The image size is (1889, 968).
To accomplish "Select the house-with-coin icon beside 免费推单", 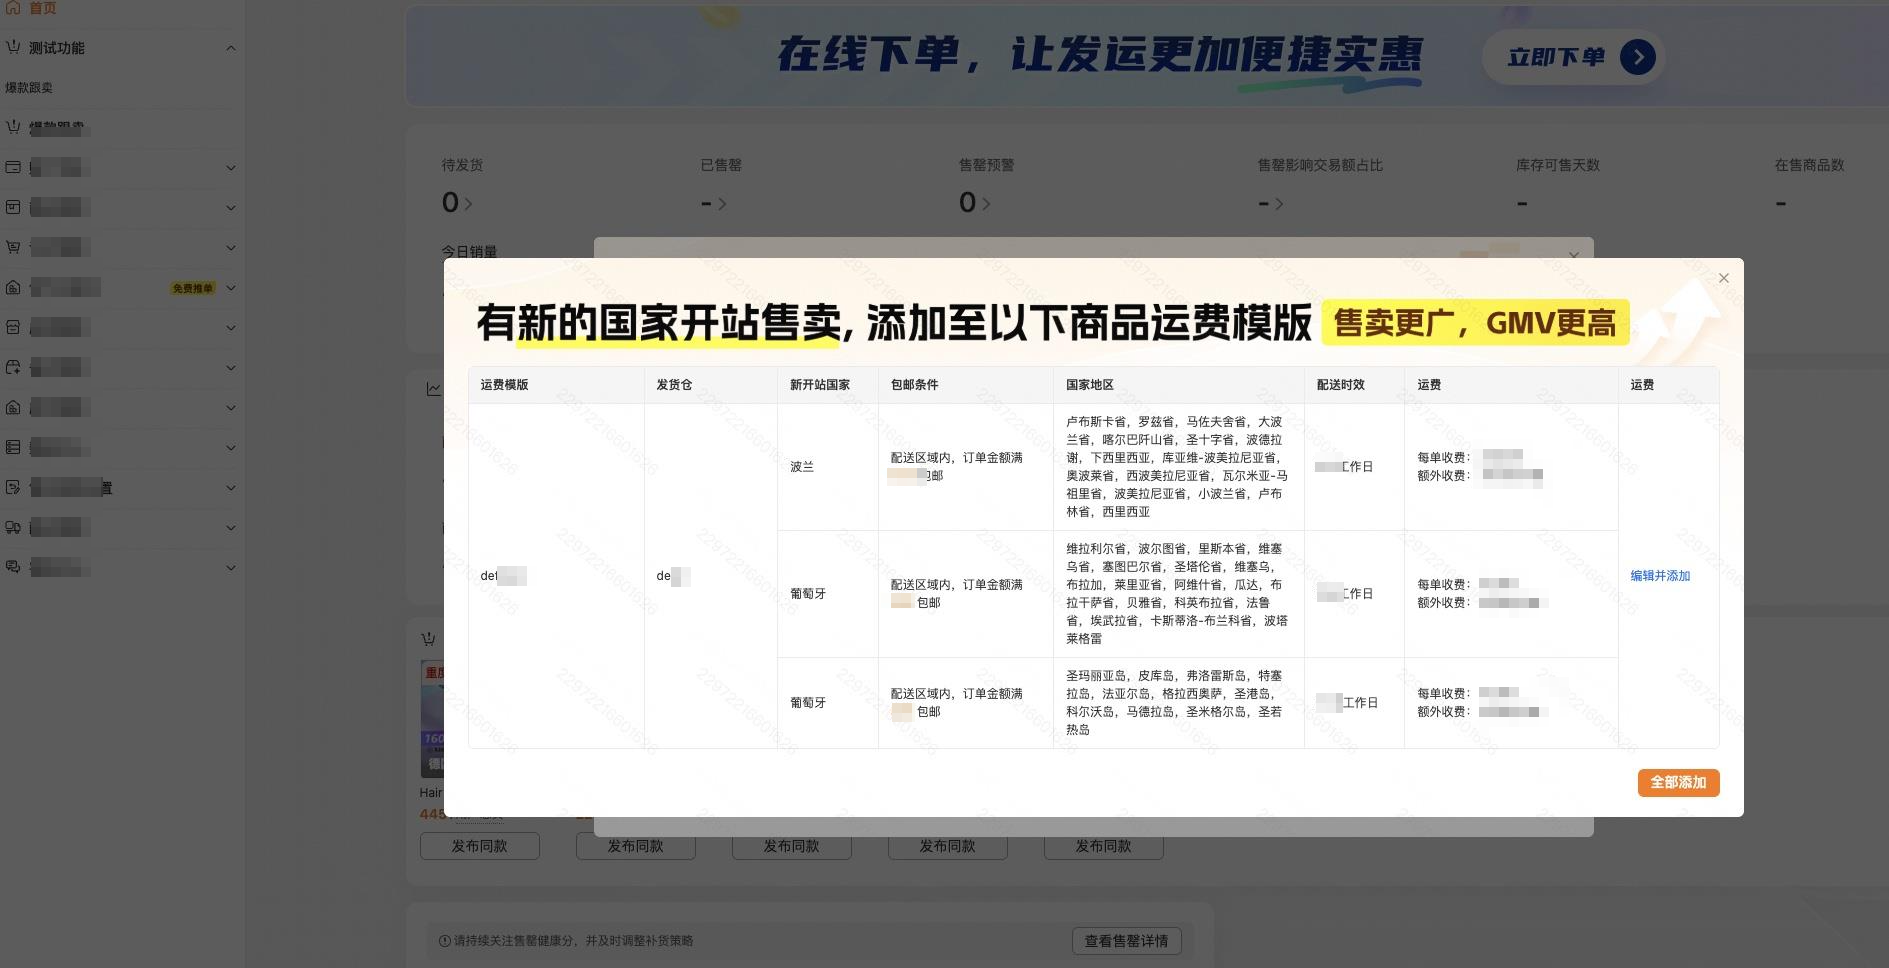I will coord(13,287).
